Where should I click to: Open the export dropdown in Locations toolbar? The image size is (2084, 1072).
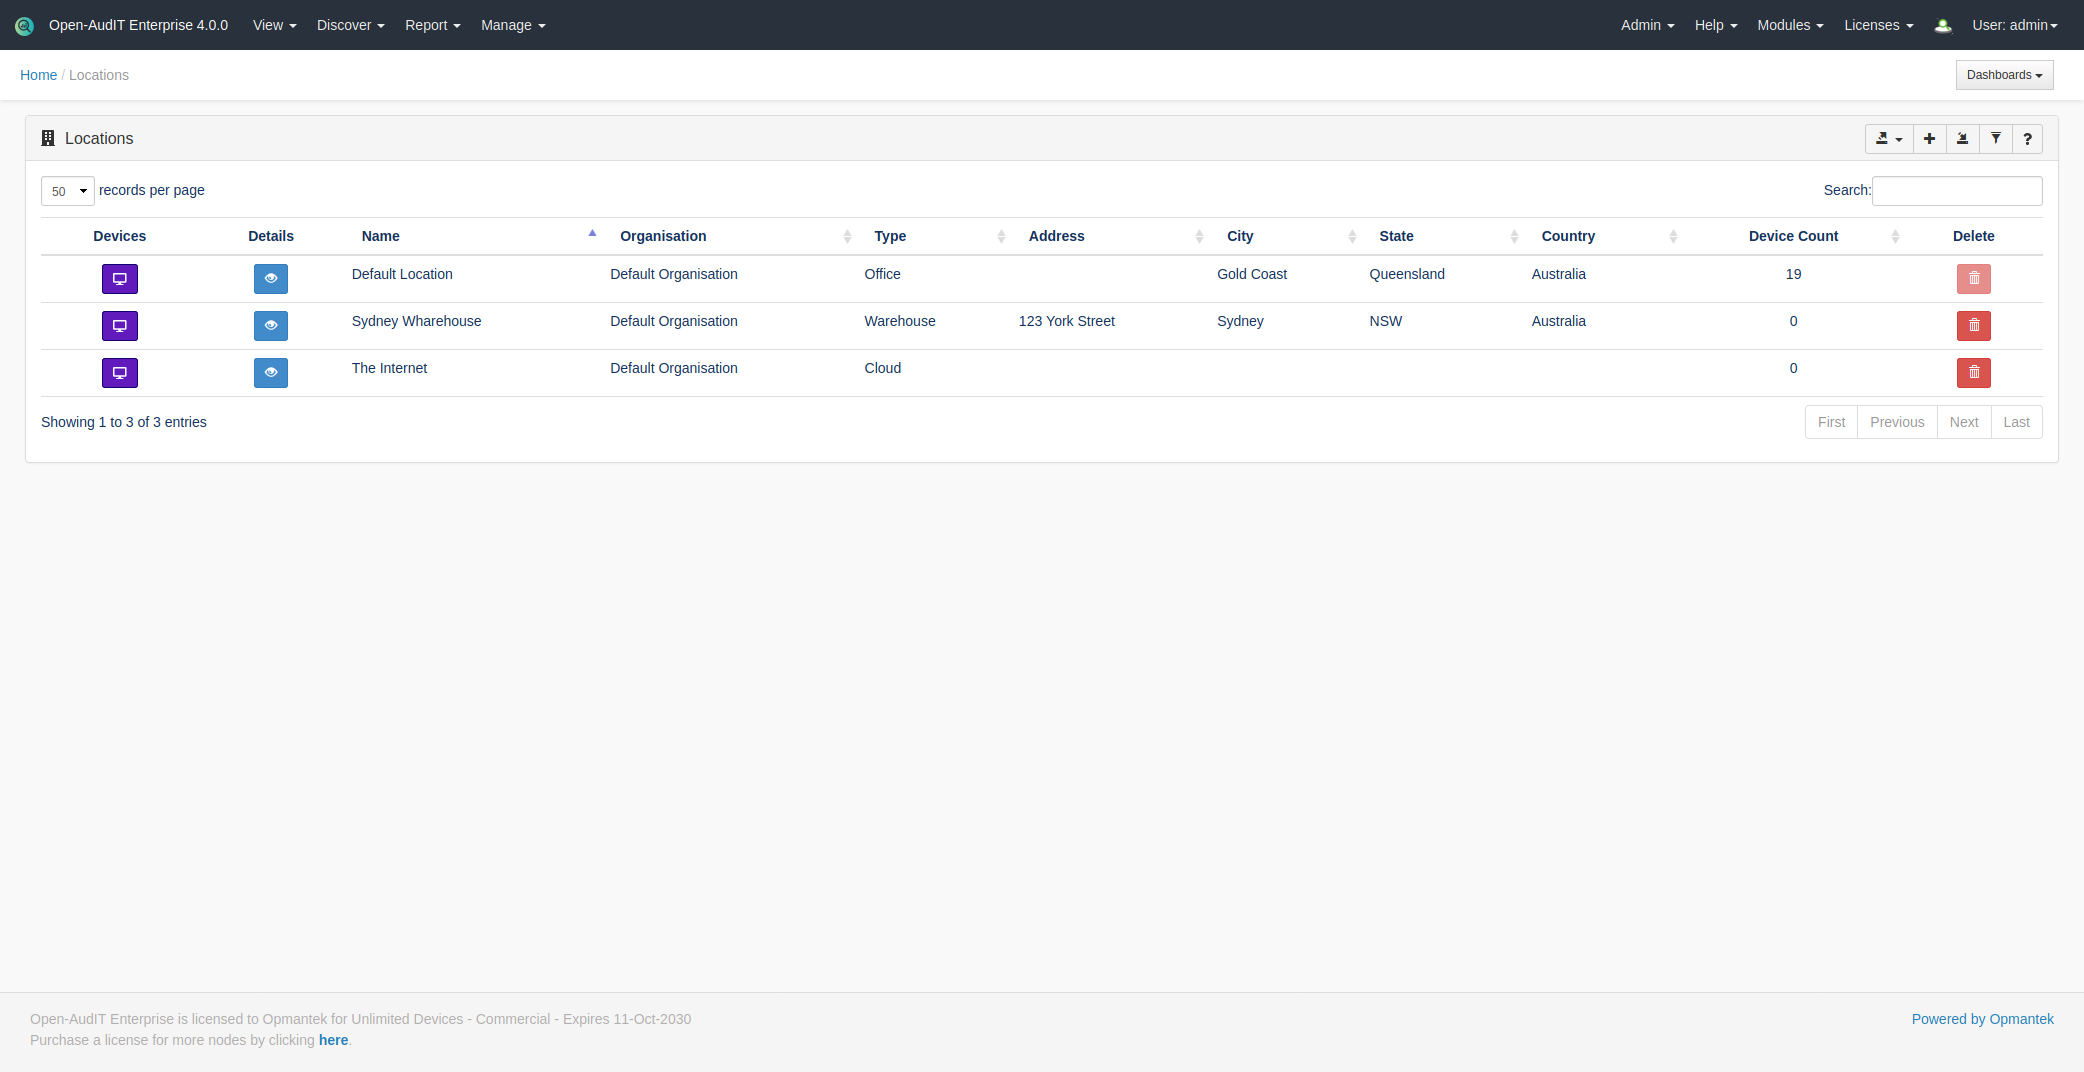[x=1888, y=139]
